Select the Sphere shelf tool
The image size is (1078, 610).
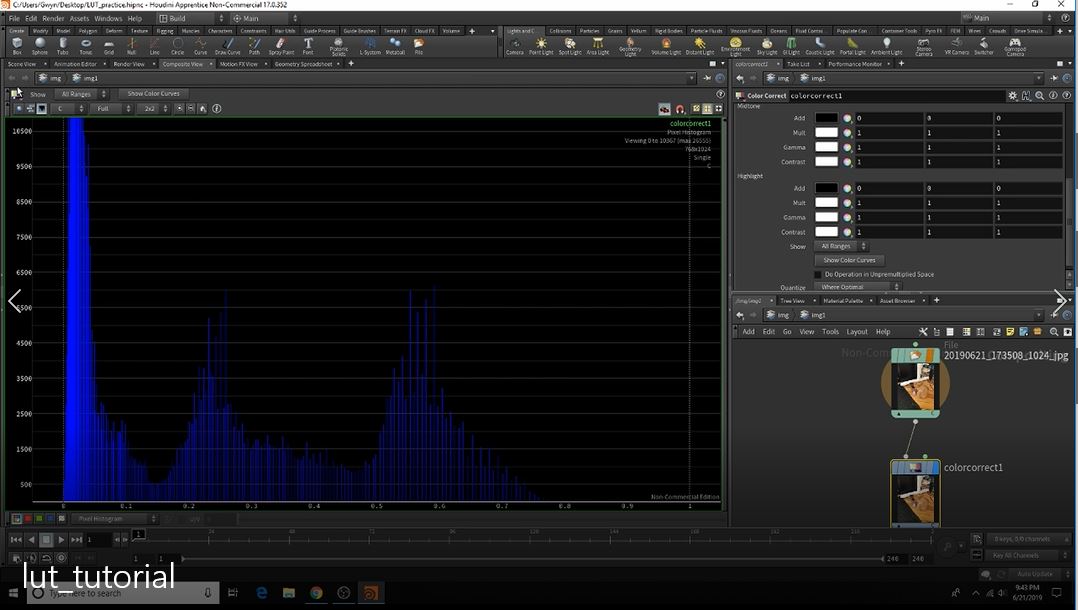click(39, 45)
